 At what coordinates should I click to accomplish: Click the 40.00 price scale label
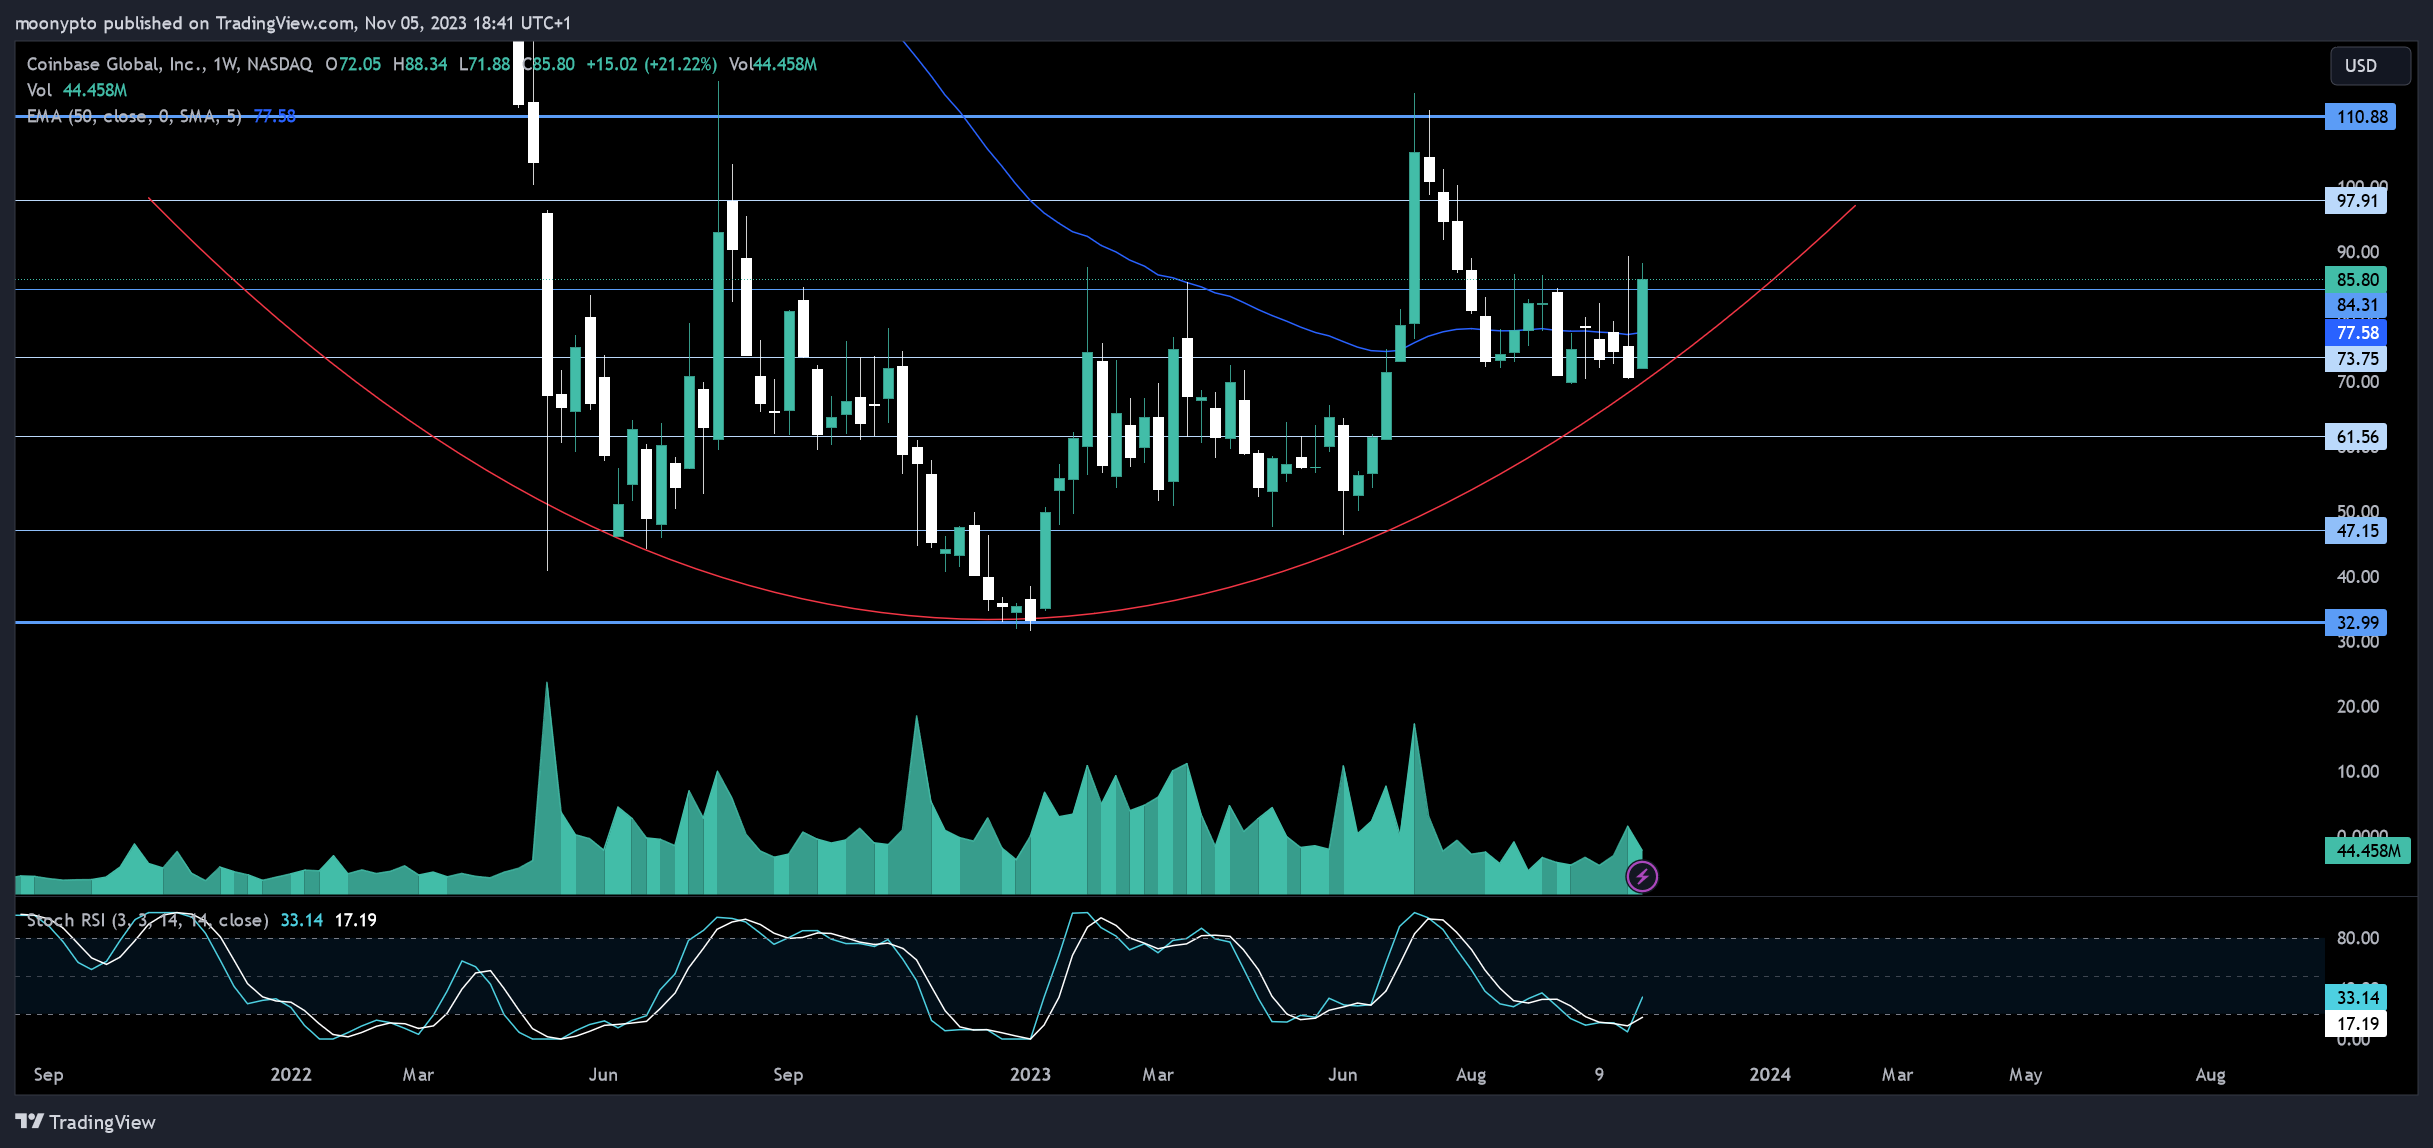2357,577
